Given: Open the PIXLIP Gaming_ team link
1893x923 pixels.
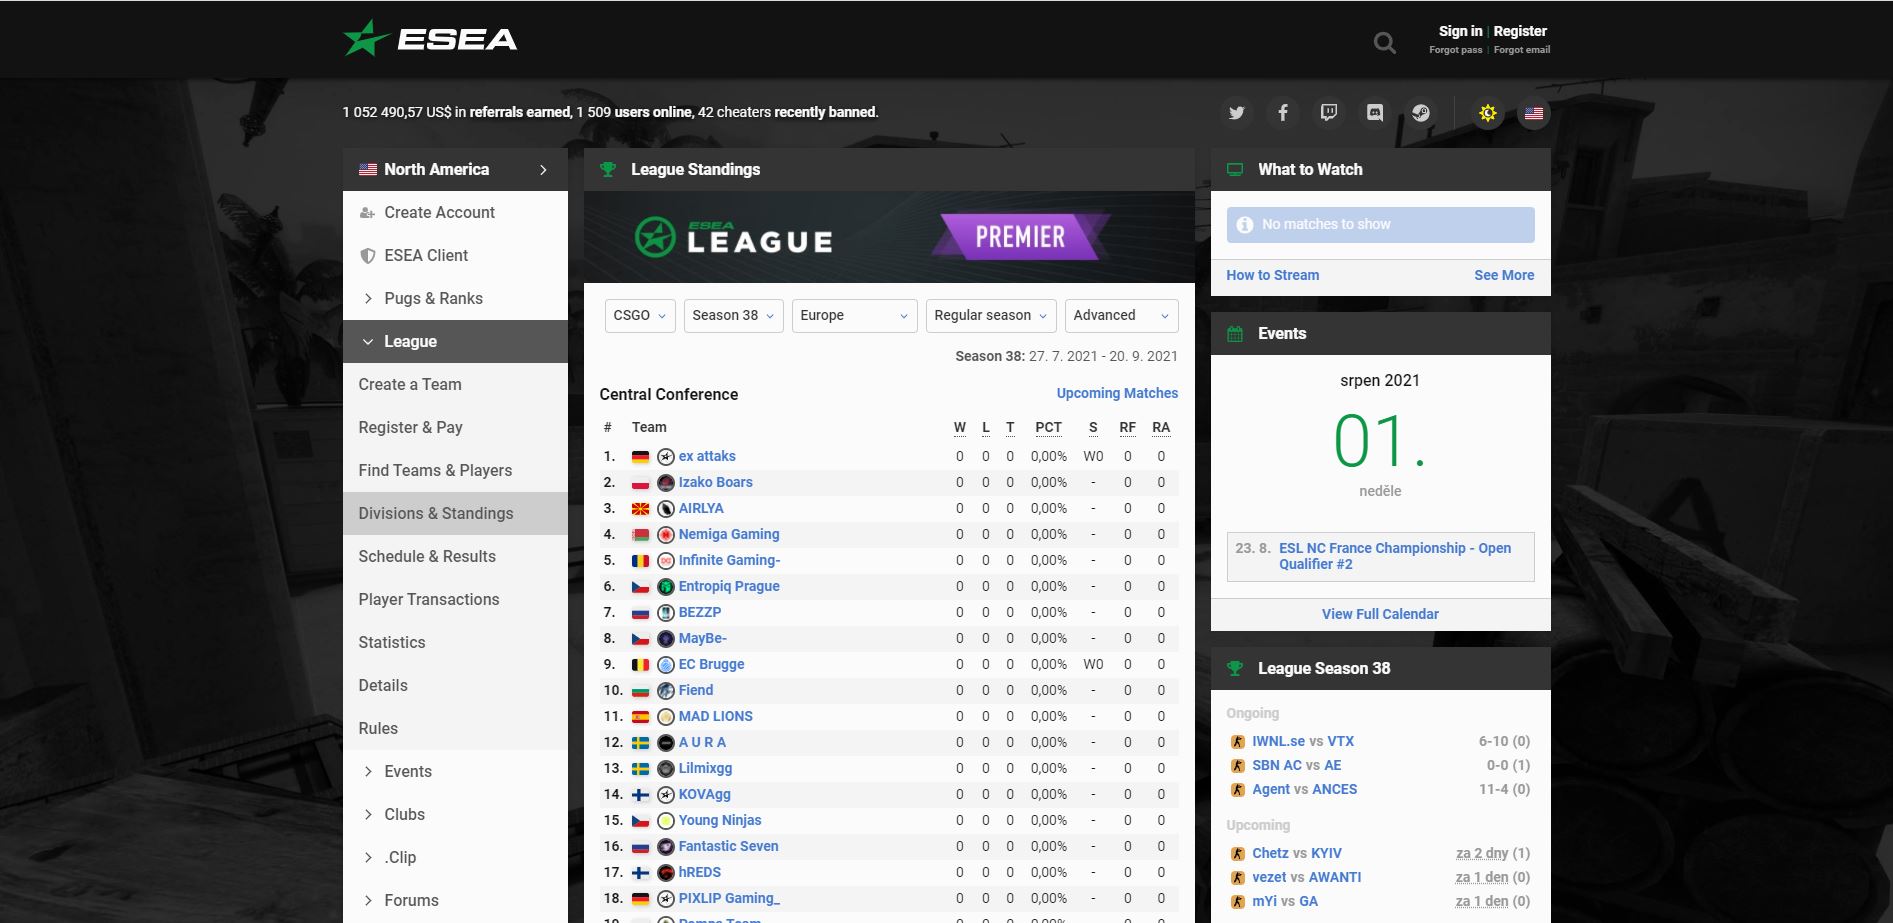Looking at the screenshot, I should coord(729,899).
